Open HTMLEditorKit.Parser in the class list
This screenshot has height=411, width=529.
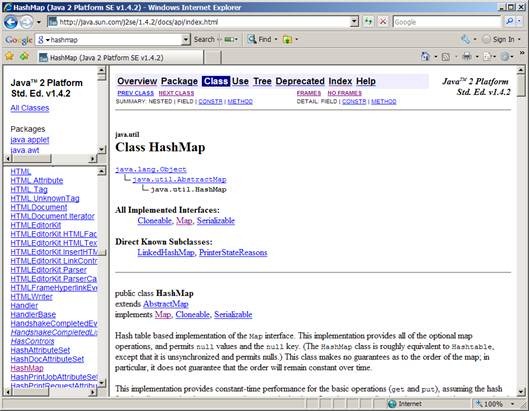(x=49, y=270)
